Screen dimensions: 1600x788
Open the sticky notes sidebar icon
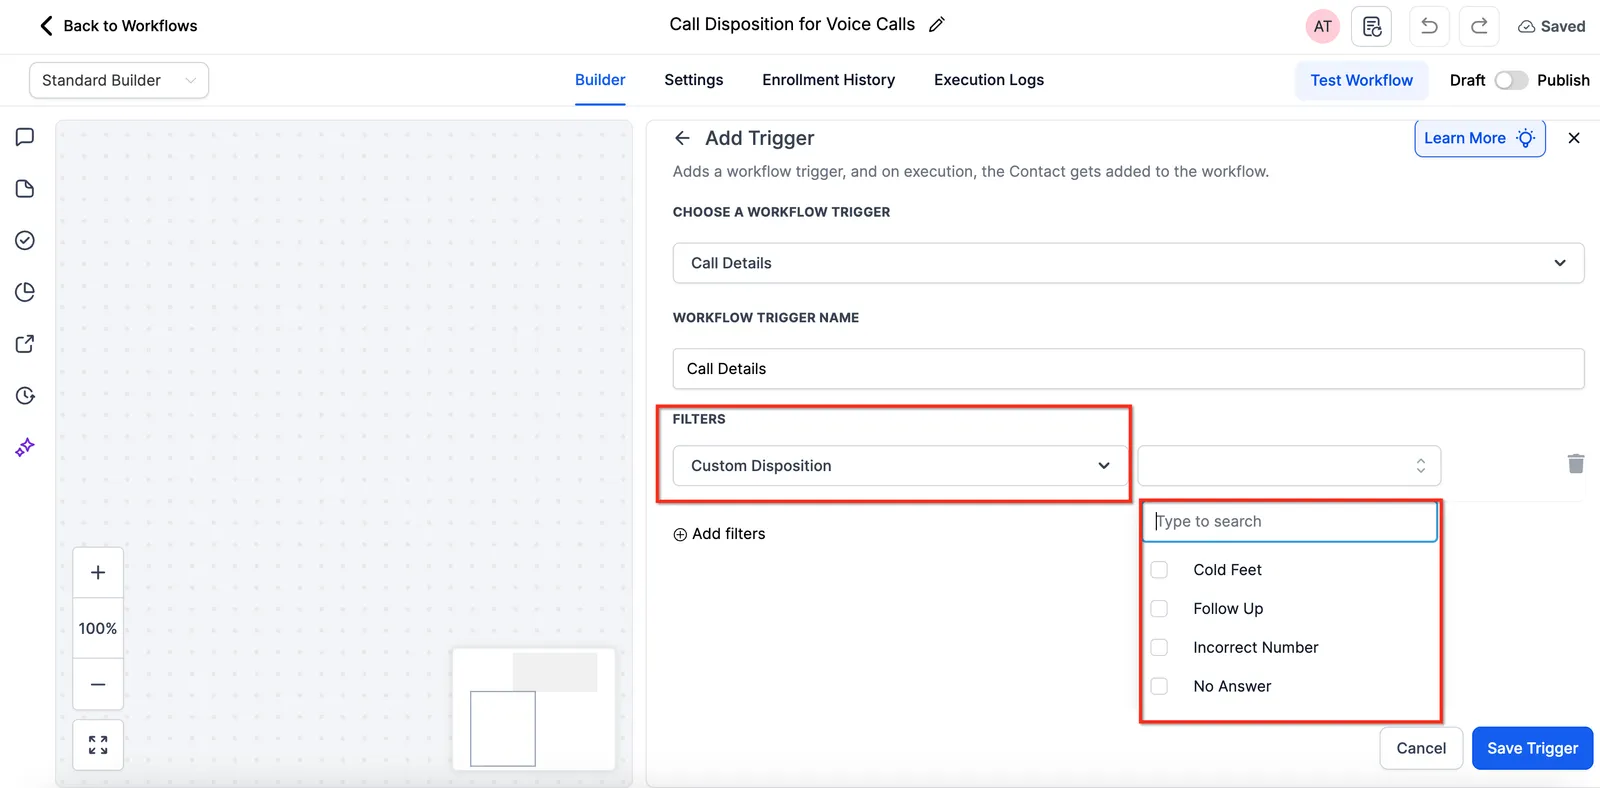point(25,189)
